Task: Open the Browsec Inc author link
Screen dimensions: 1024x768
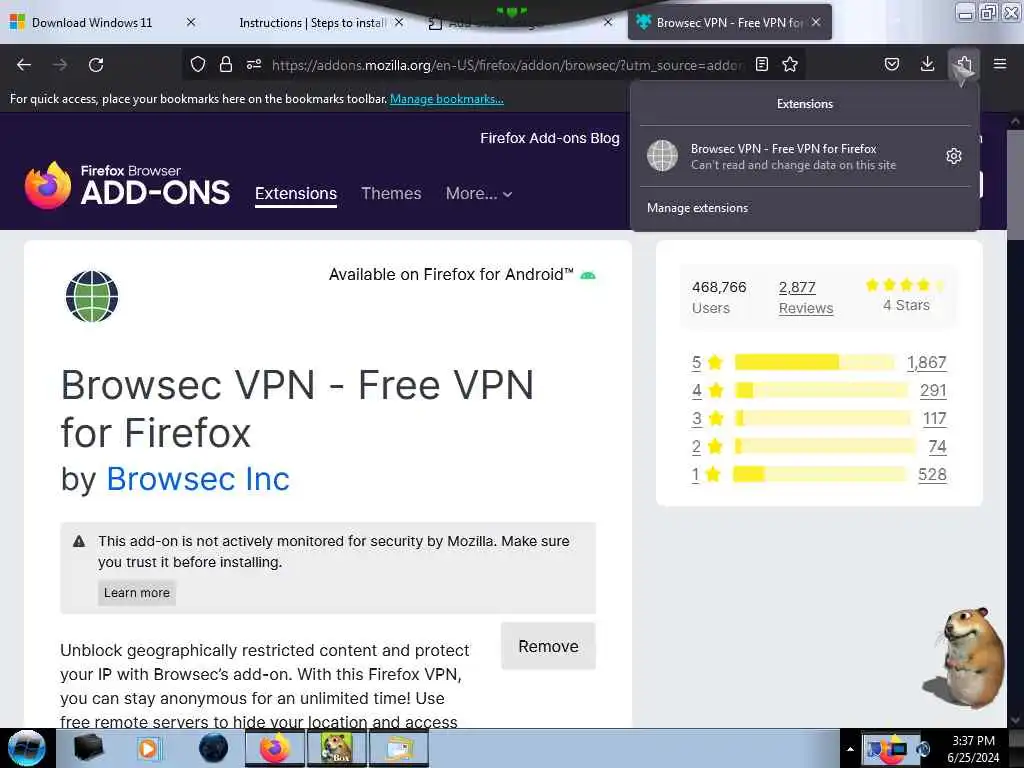Action: pos(198,479)
